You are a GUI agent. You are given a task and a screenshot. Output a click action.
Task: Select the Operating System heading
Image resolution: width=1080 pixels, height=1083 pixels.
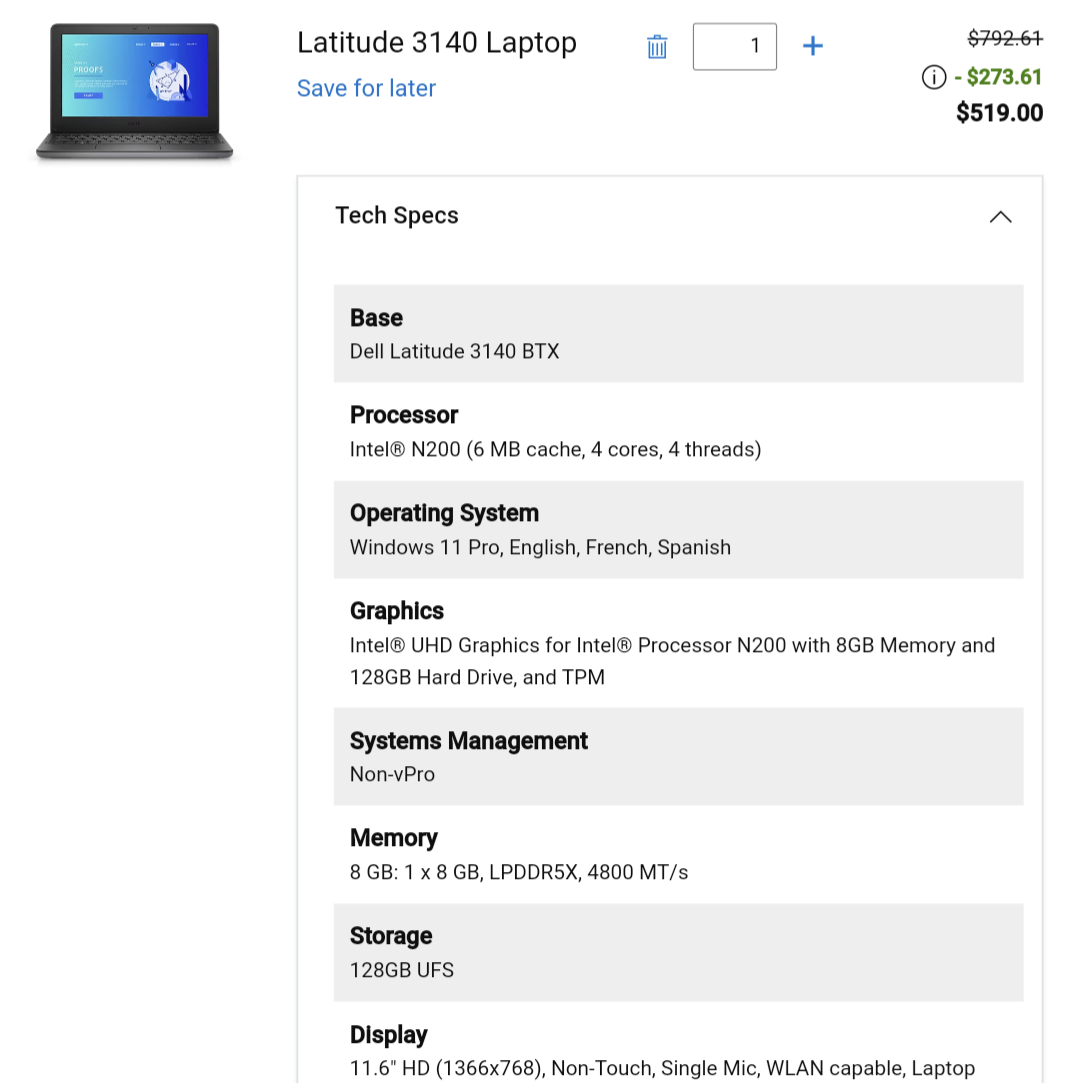[444, 513]
